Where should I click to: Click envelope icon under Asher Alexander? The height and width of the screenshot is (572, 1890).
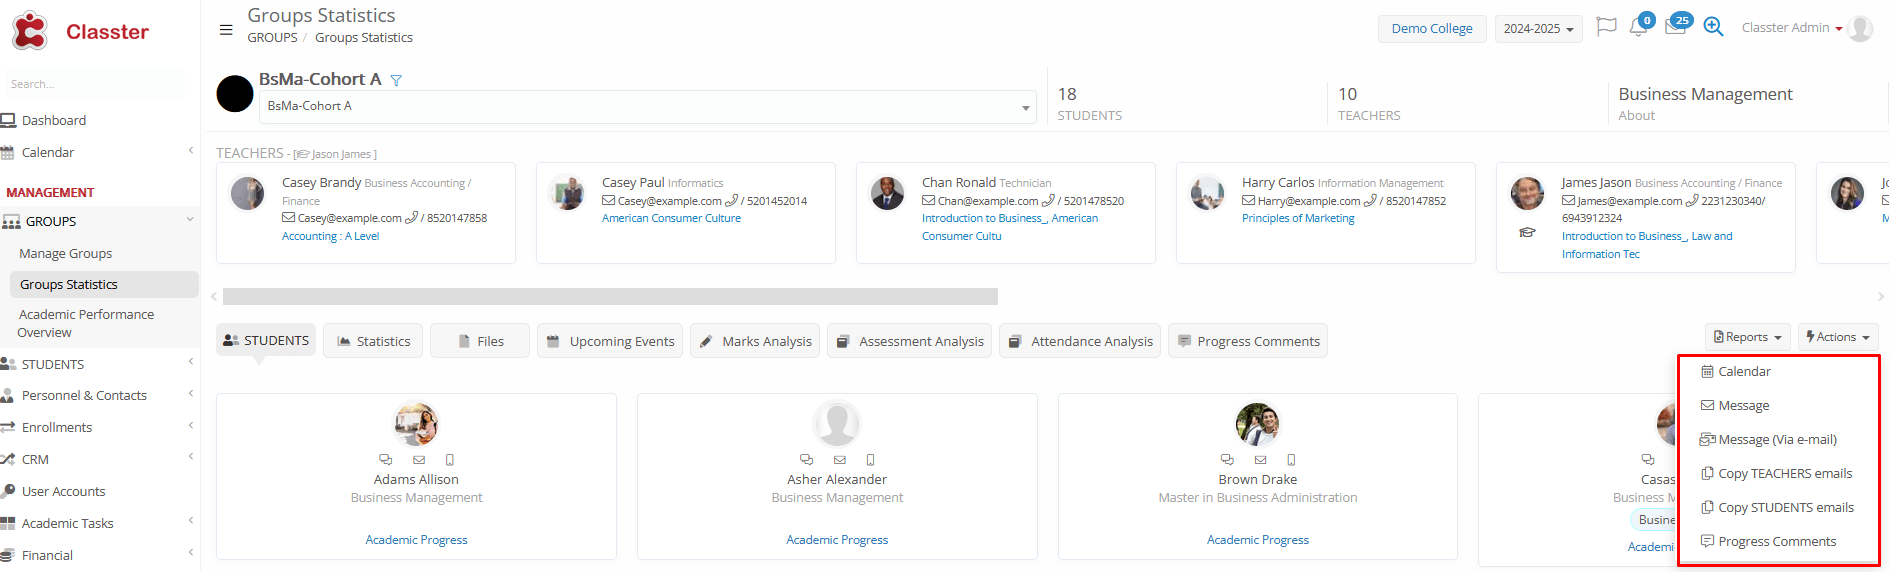(840, 460)
